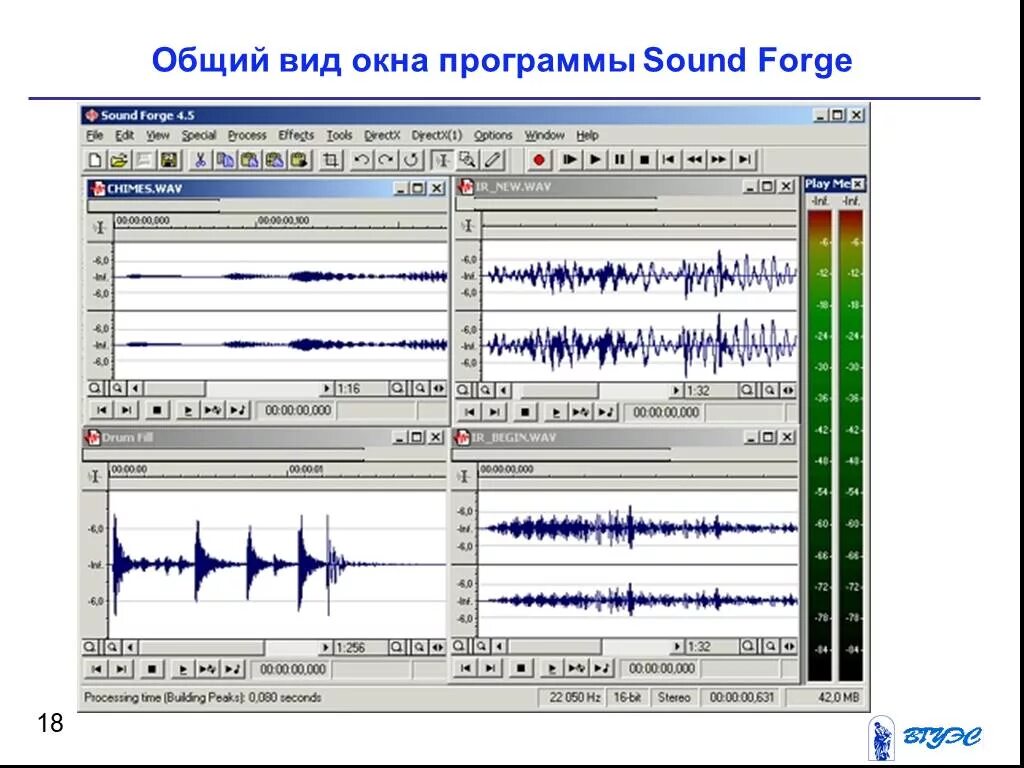The image size is (1024, 768).
Task: Click the Repeat circular arrow icon
Action: point(412,159)
